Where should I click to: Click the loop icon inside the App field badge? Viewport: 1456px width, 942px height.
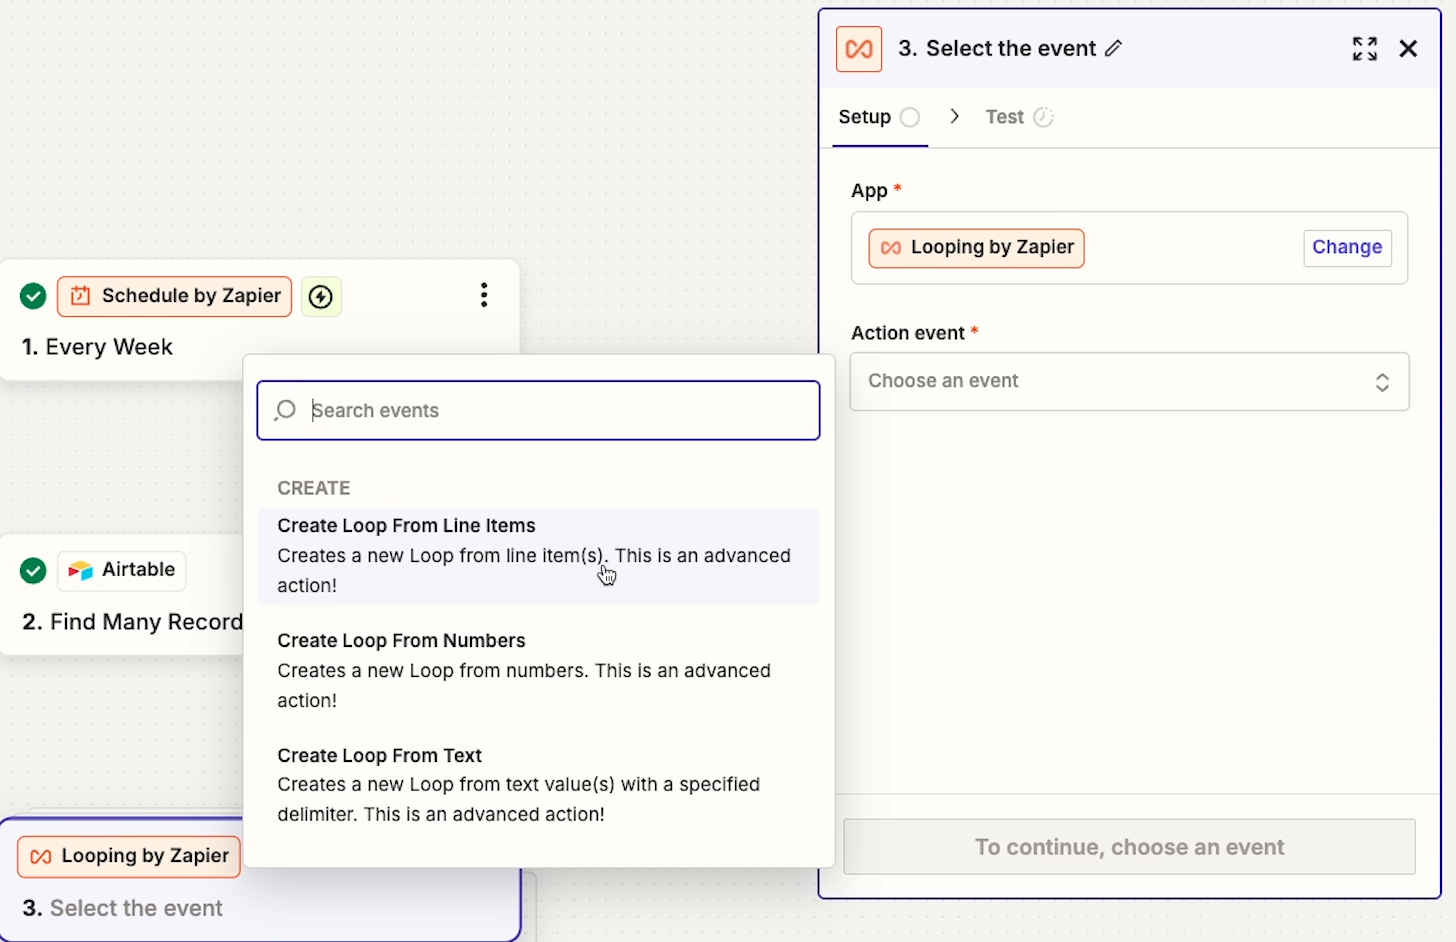point(891,248)
